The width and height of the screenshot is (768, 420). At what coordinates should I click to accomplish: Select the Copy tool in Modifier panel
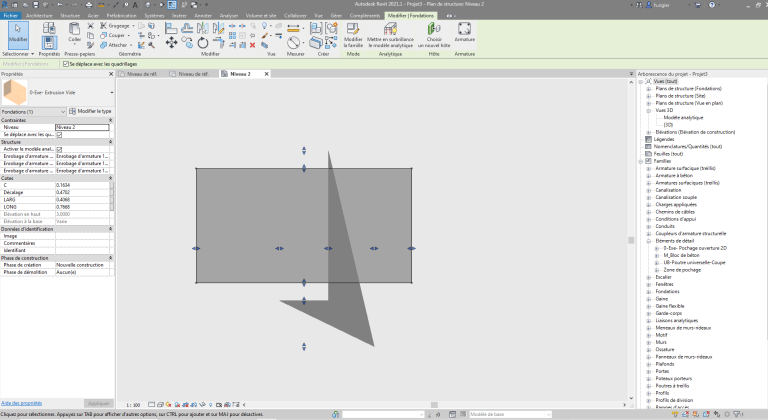187,43
